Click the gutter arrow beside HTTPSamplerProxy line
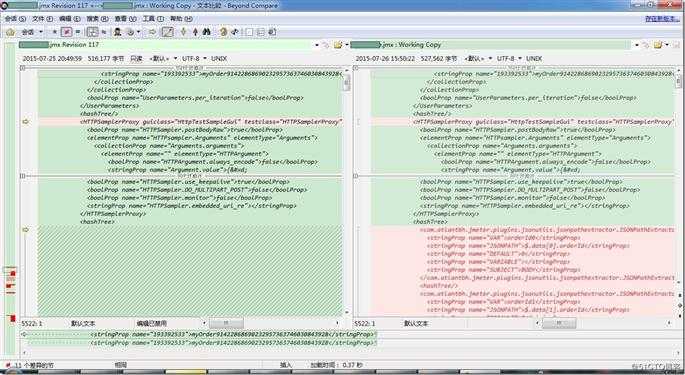 pyautogui.click(x=25, y=122)
